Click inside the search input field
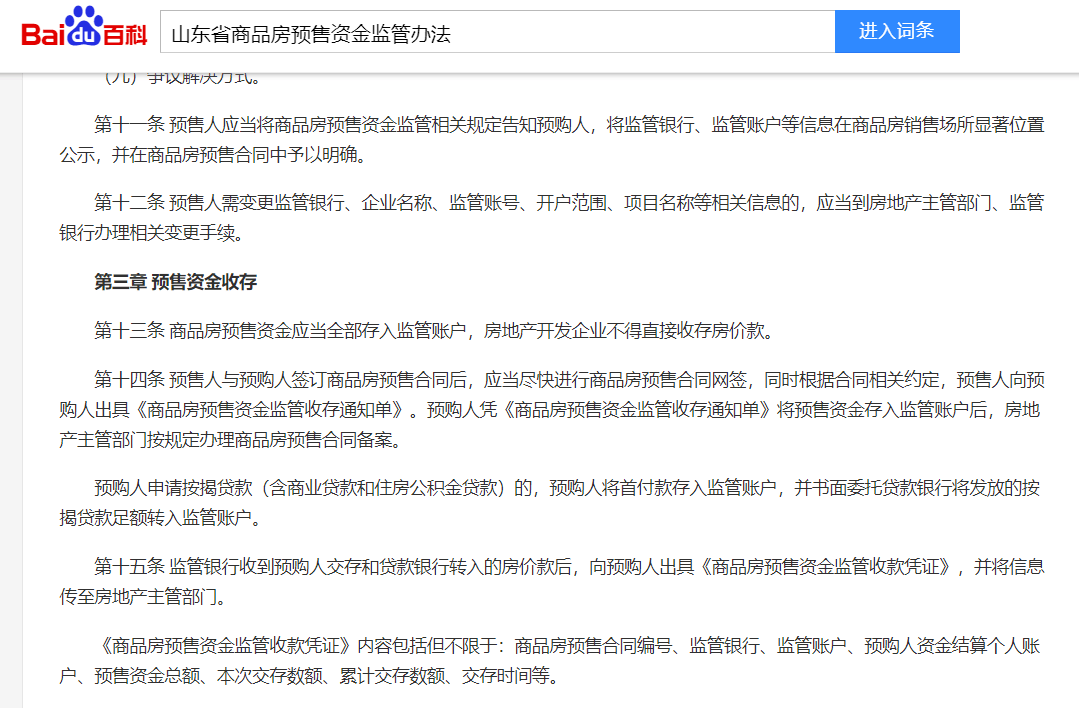The width and height of the screenshot is (1079, 708). [496, 31]
